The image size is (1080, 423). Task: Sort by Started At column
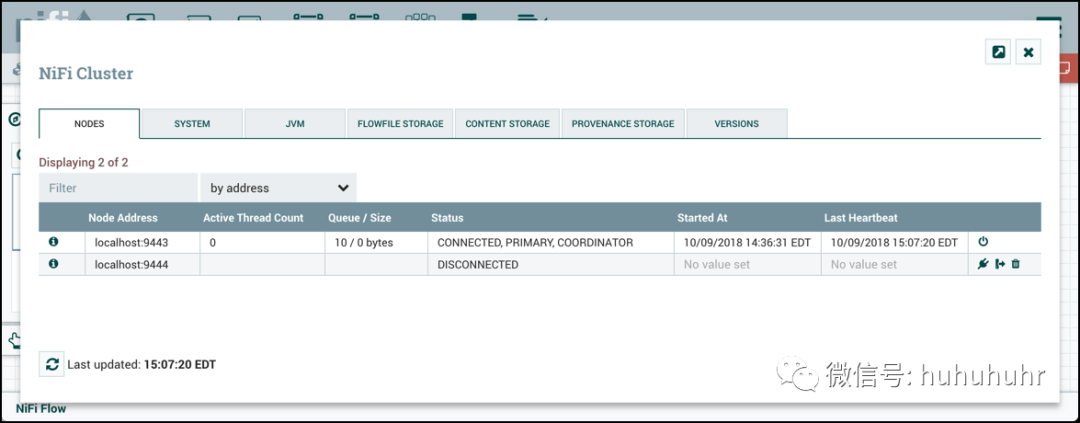tap(702, 218)
